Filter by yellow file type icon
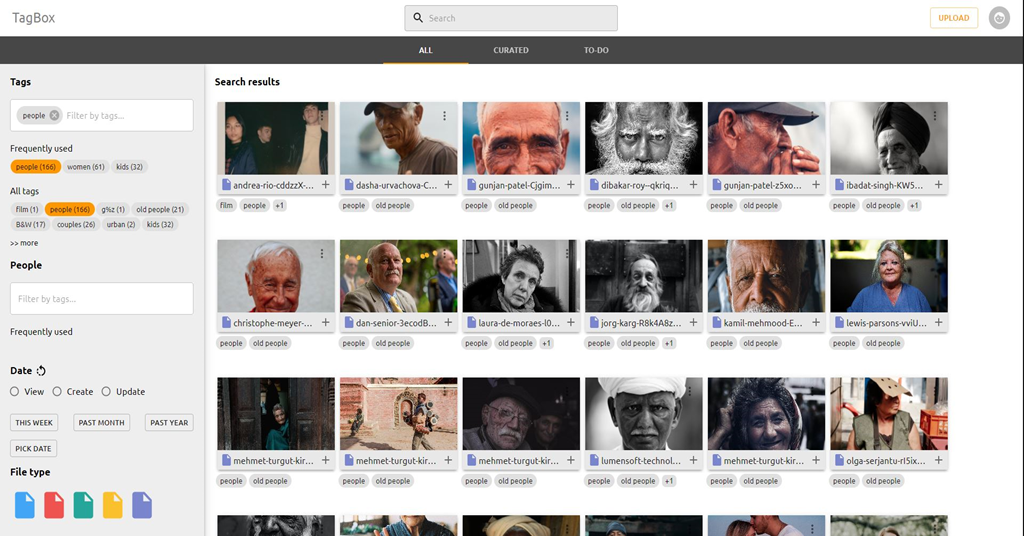This screenshot has height=536, width=1024. tap(112, 505)
